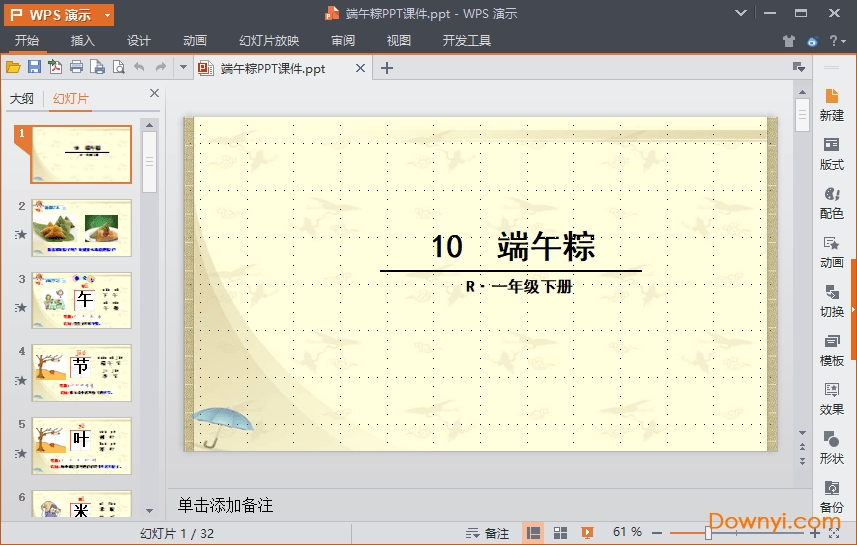Open a new document tab with the plus
The height and width of the screenshot is (545, 857).
[x=387, y=68]
